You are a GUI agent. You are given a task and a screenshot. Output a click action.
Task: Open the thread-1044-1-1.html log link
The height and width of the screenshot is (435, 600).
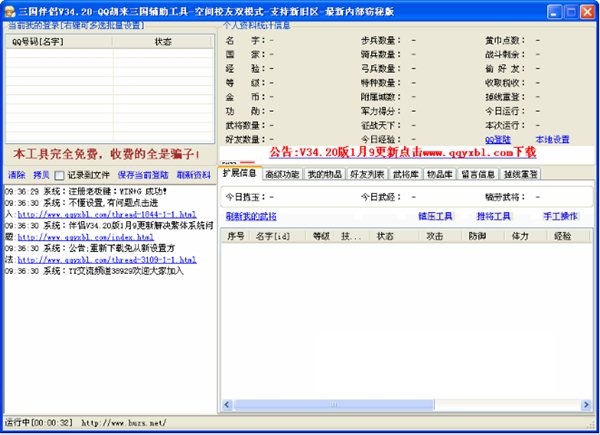point(107,215)
